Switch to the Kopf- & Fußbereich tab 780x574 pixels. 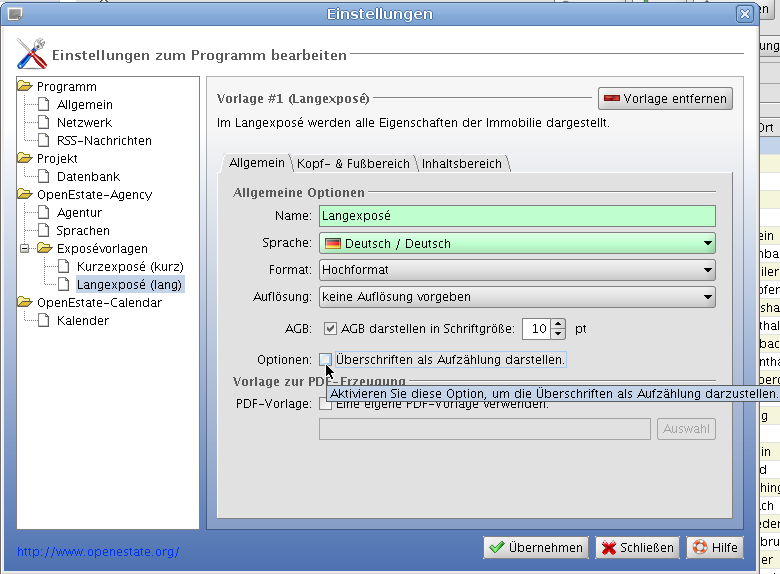[x=353, y=163]
